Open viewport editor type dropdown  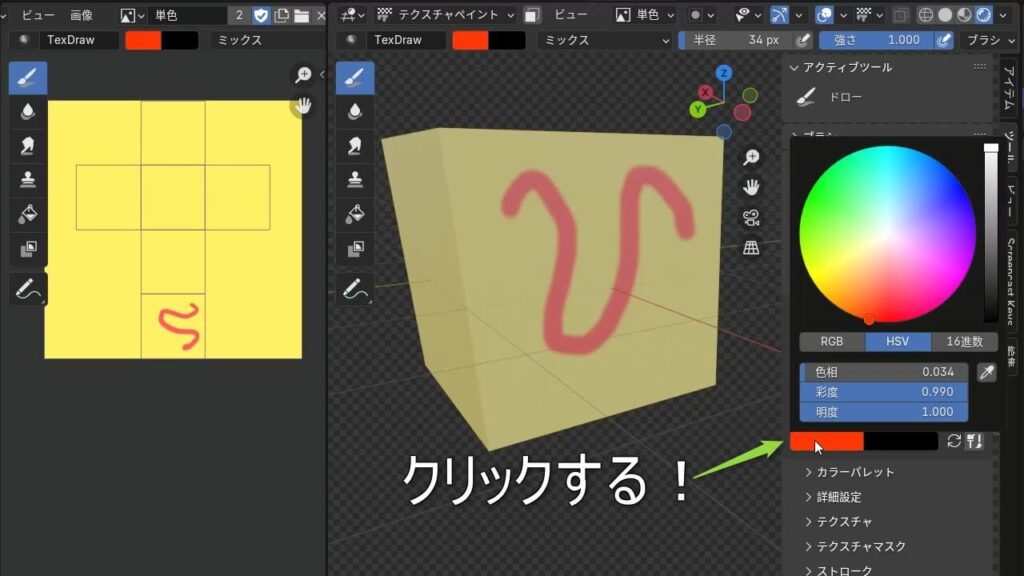click(x=353, y=14)
